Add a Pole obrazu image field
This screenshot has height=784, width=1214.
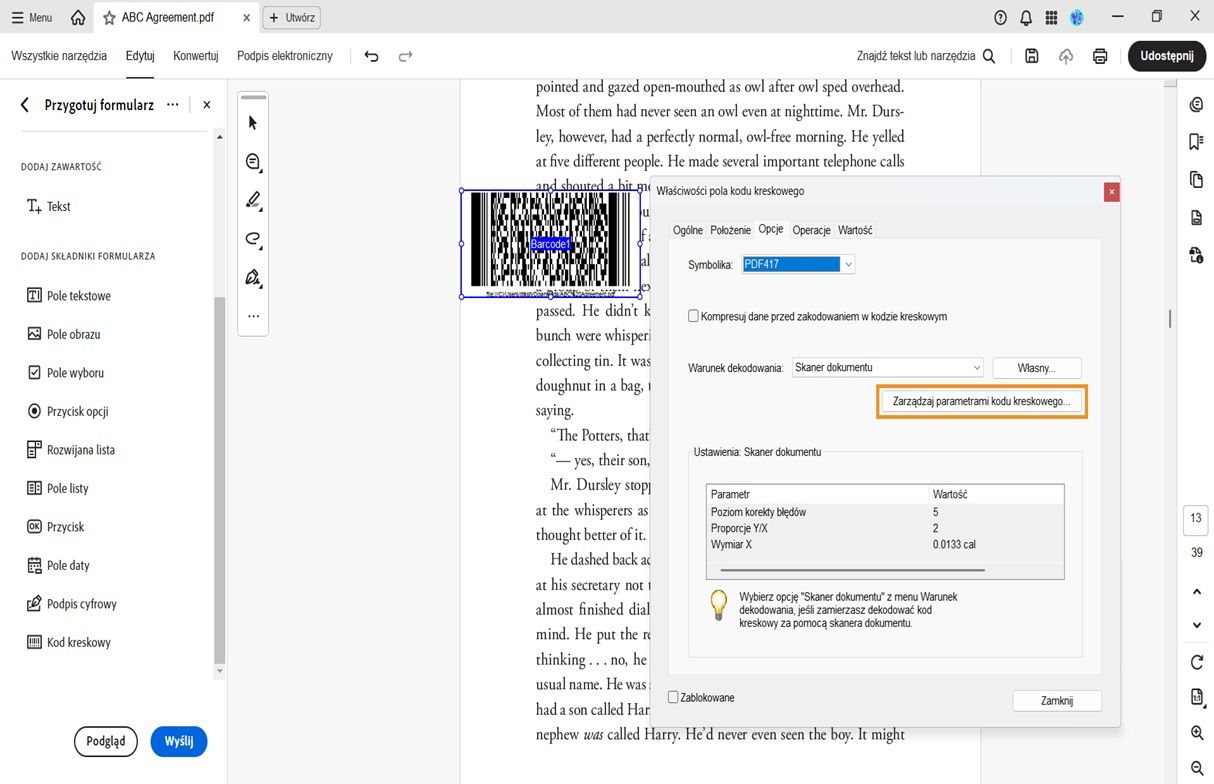(63, 334)
